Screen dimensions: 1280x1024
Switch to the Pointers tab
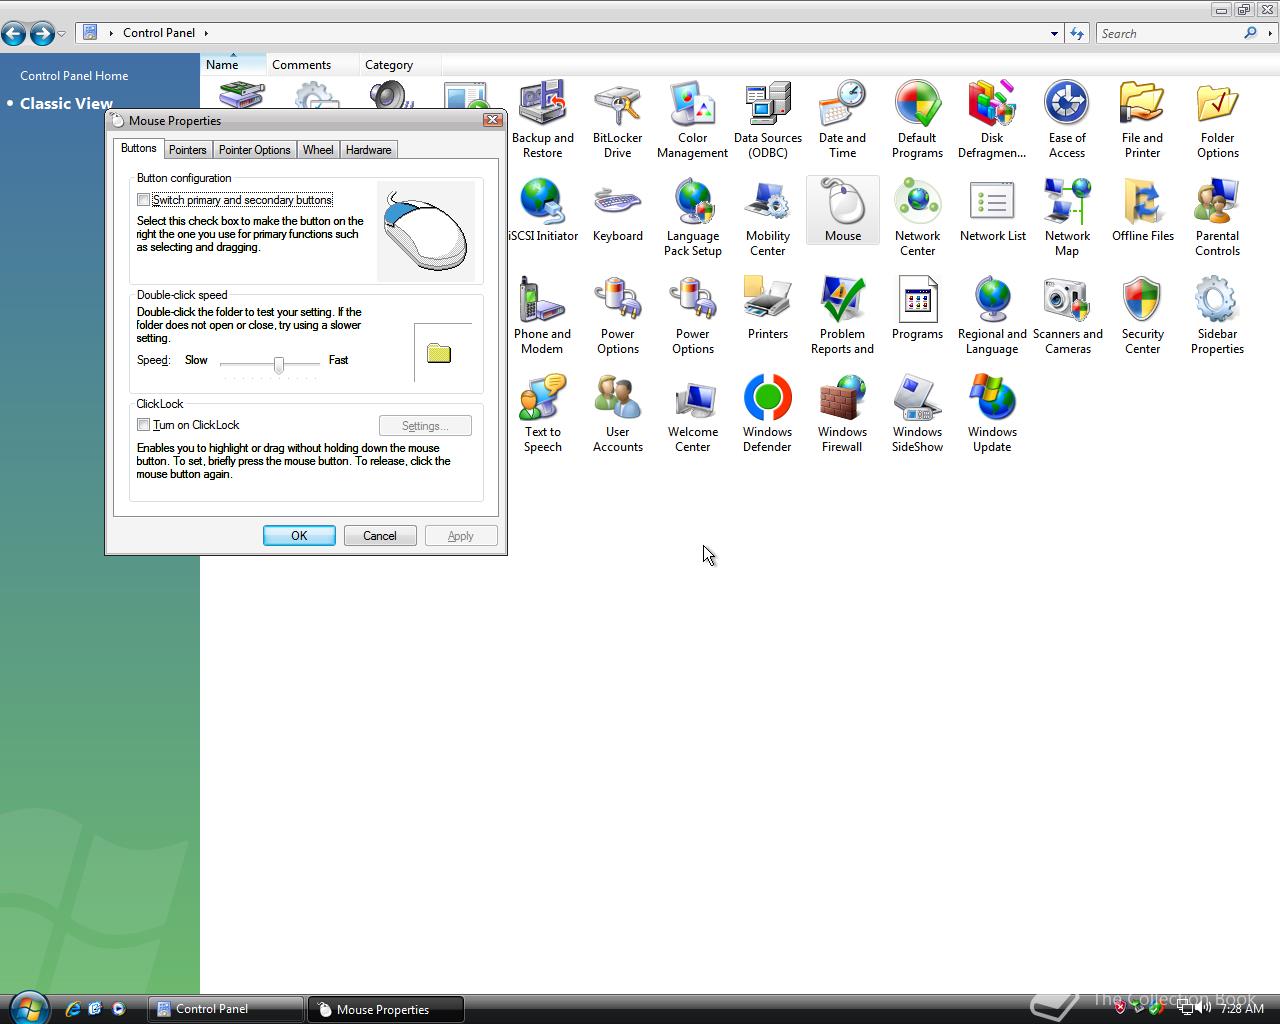187,150
